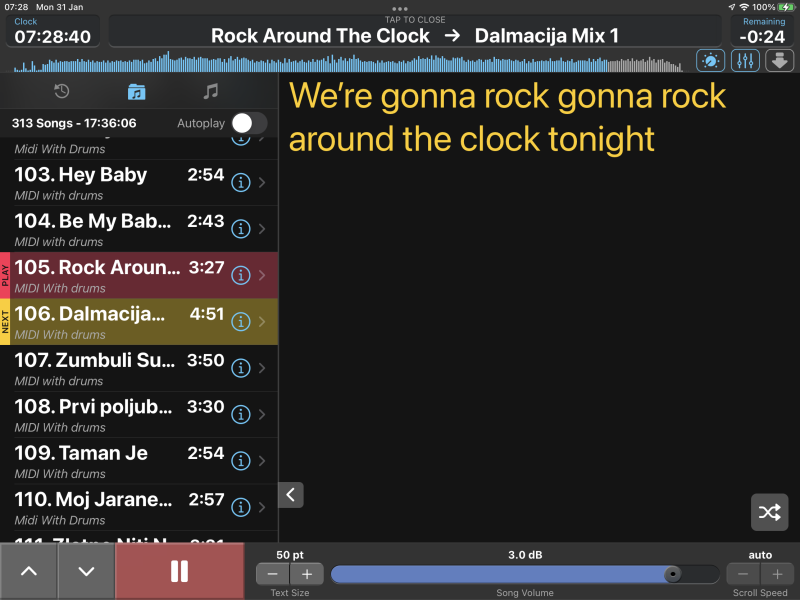Image resolution: width=800 pixels, height=600 pixels.
Task: Open the mixer sliders icon
Action: tap(745, 61)
